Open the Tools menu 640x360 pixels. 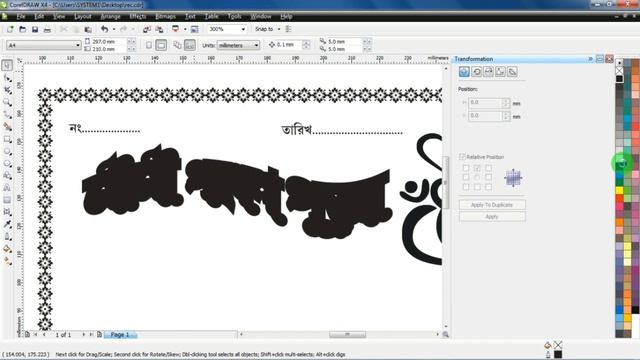pos(234,16)
